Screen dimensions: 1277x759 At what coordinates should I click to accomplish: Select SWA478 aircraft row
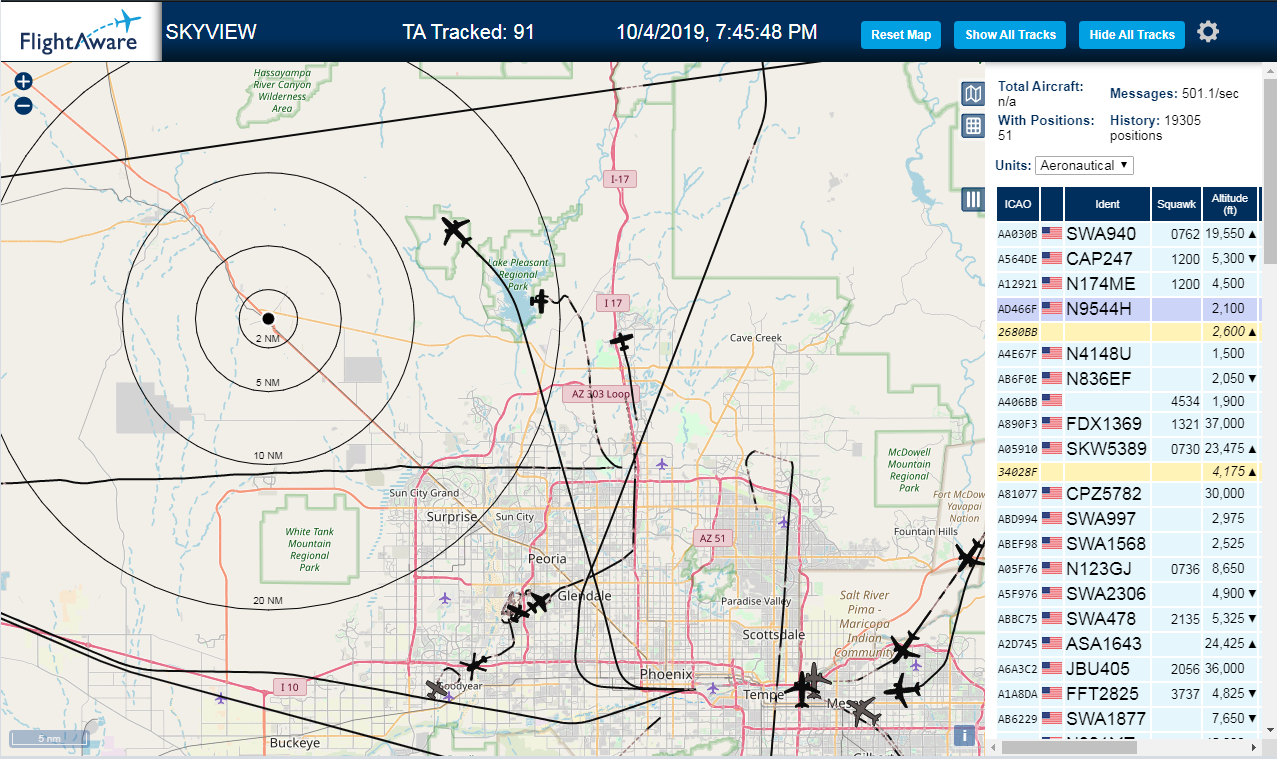pos(1127,618)
